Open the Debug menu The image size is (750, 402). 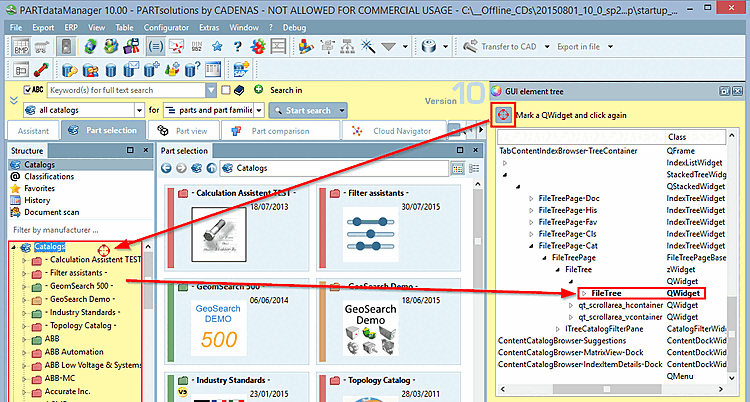click(x=294, y=28)
